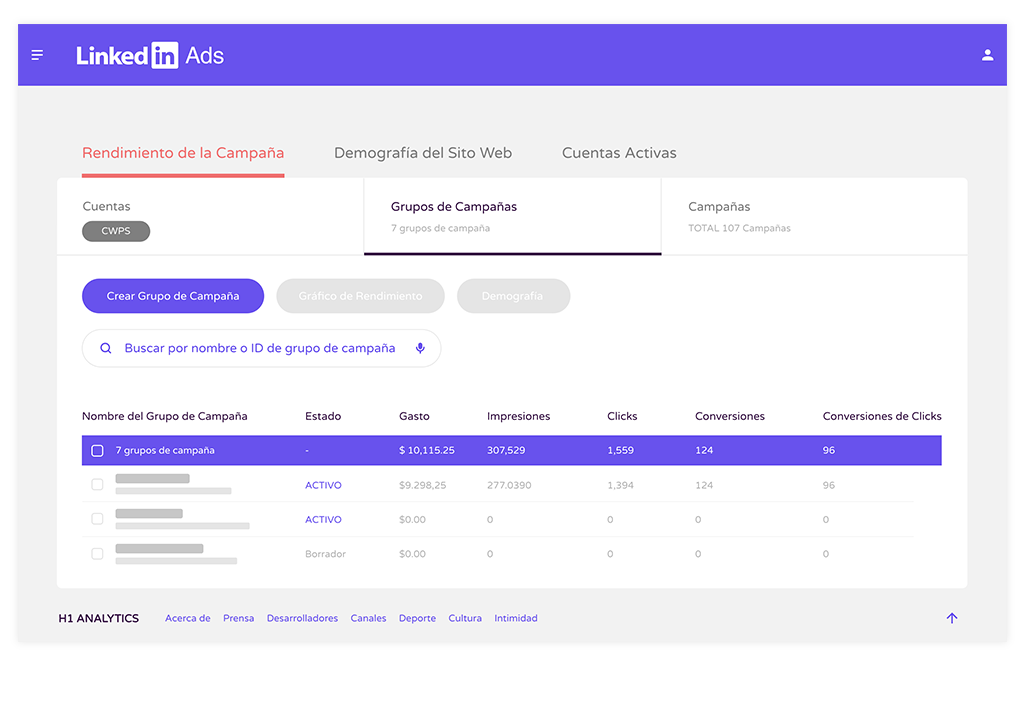
Task: Open the Cuentas Activas tab
Action: tap(619, 153)
